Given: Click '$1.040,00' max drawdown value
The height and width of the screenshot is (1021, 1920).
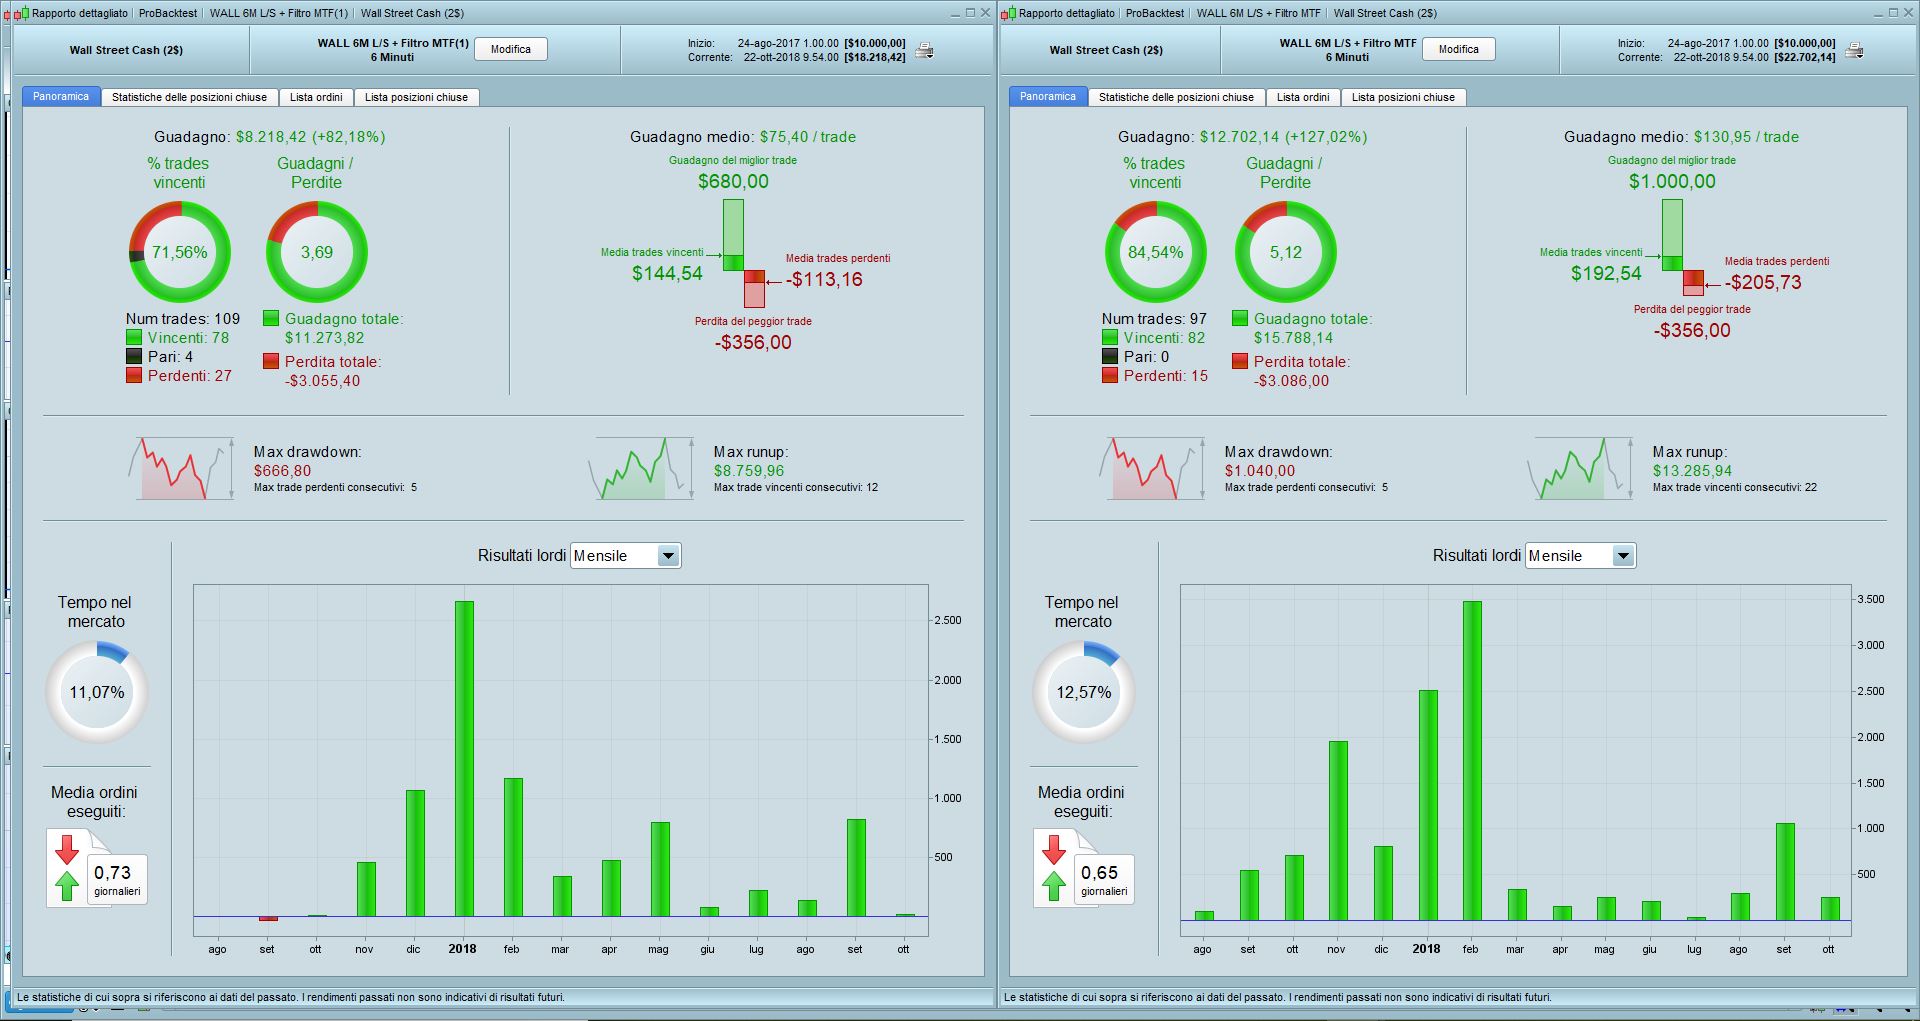Looking at the screenshot, I should click(x=1260, y=471).
